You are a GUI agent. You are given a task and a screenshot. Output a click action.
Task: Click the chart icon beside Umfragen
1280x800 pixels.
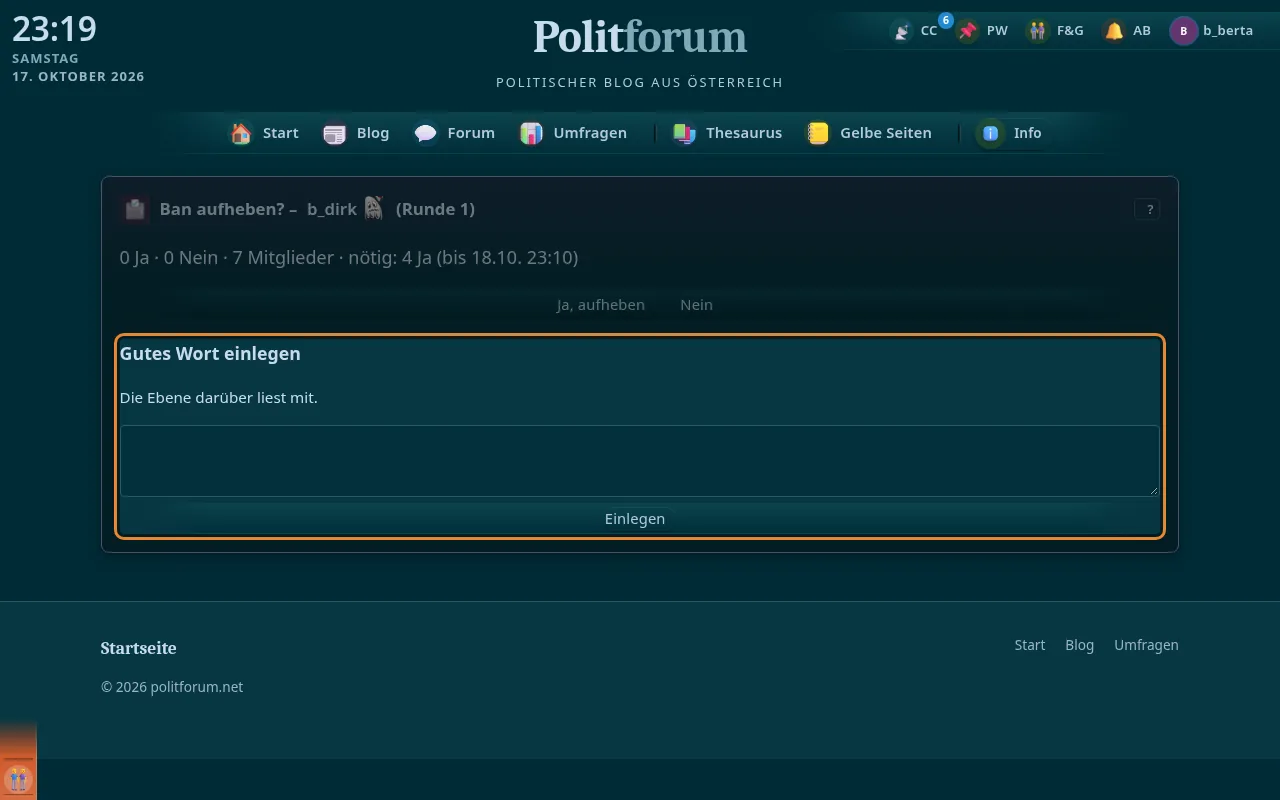(531, 133)
